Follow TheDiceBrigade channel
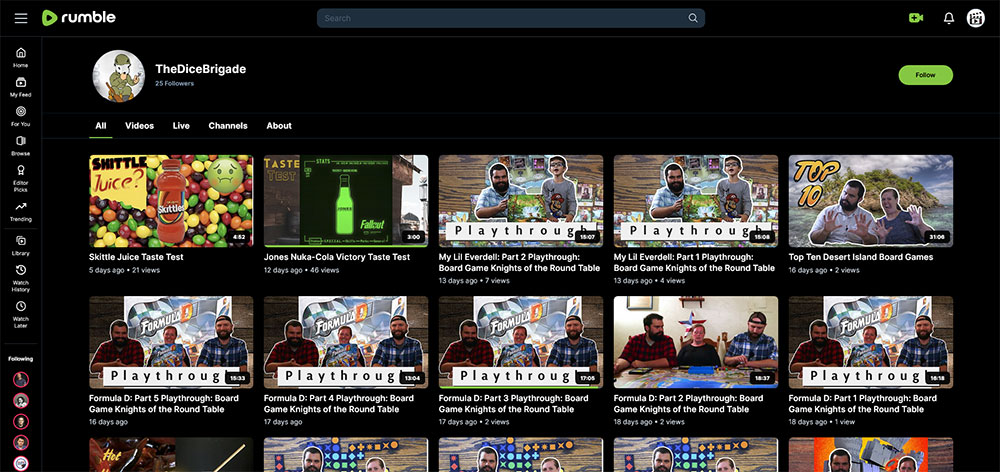 click(x=925, y=75)
